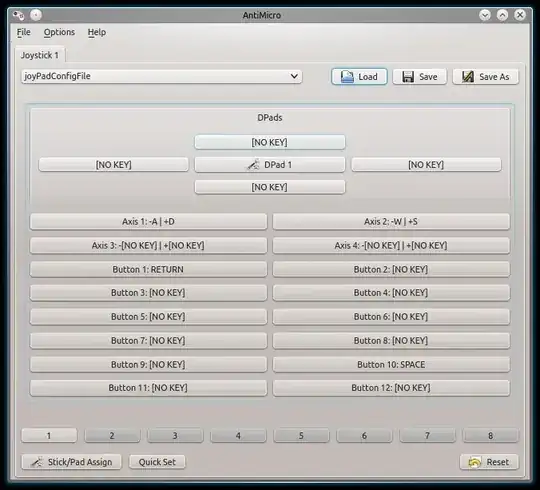Open the Options menu
Screen dimensions: 540x490
[x=59, y=32]
